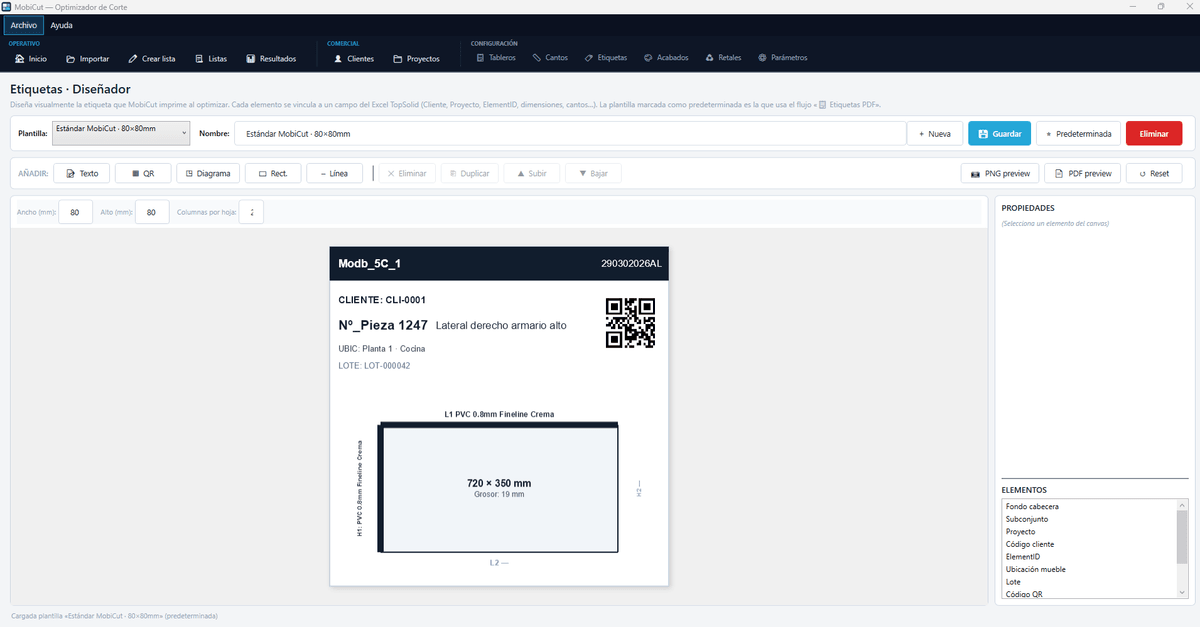Viewport: 1200px width, 627px height.
Task: Open the Archivo menu
Action: pyautogui.click(x=24, y=25)
